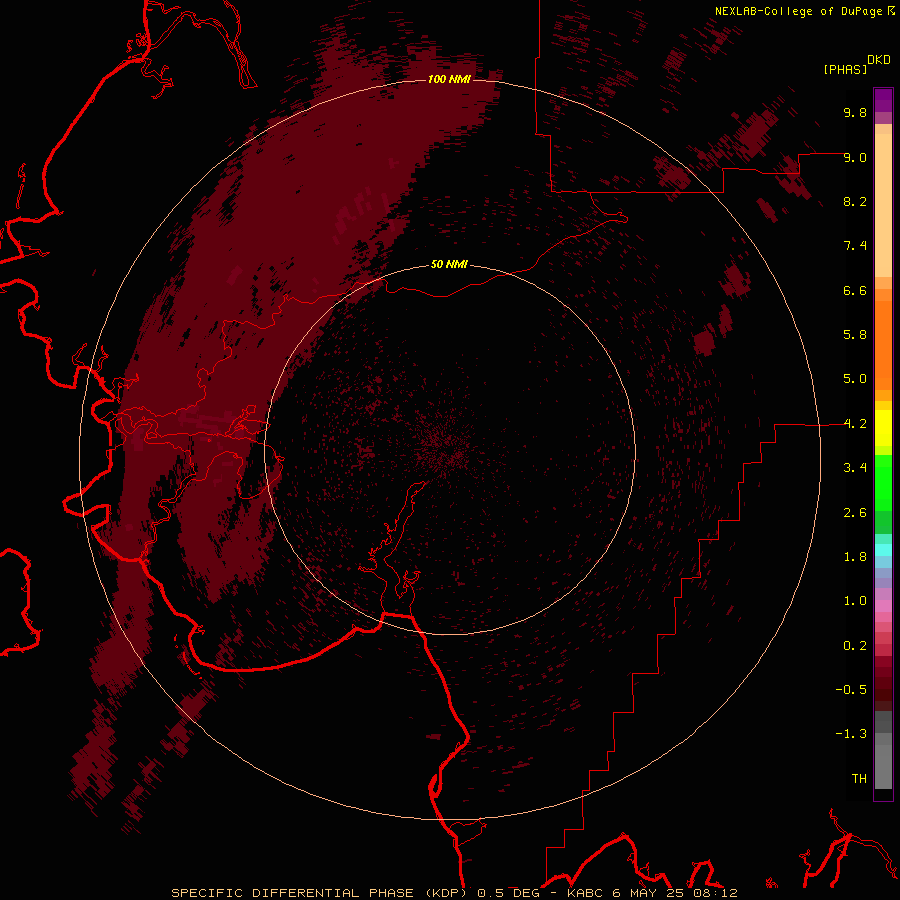Click the -1.3 value on the color scale
This screenshot has width=900, height=900.
851,734
